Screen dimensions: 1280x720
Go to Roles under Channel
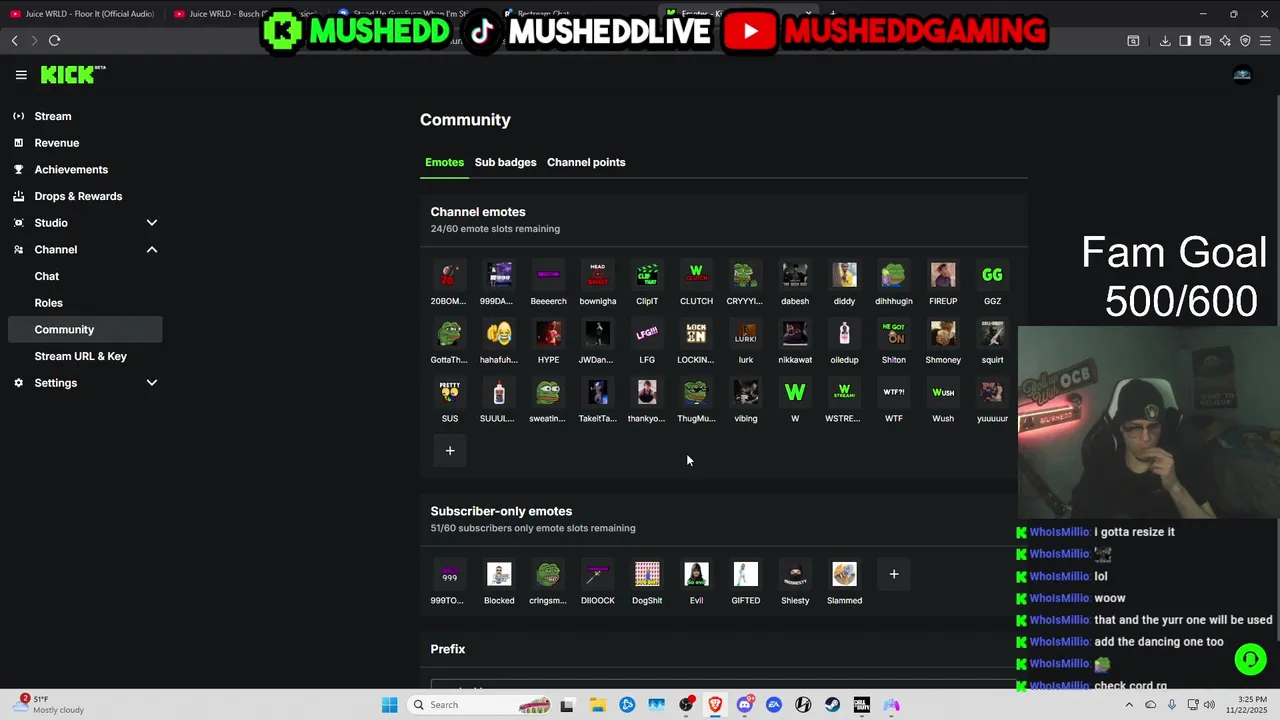84,303
